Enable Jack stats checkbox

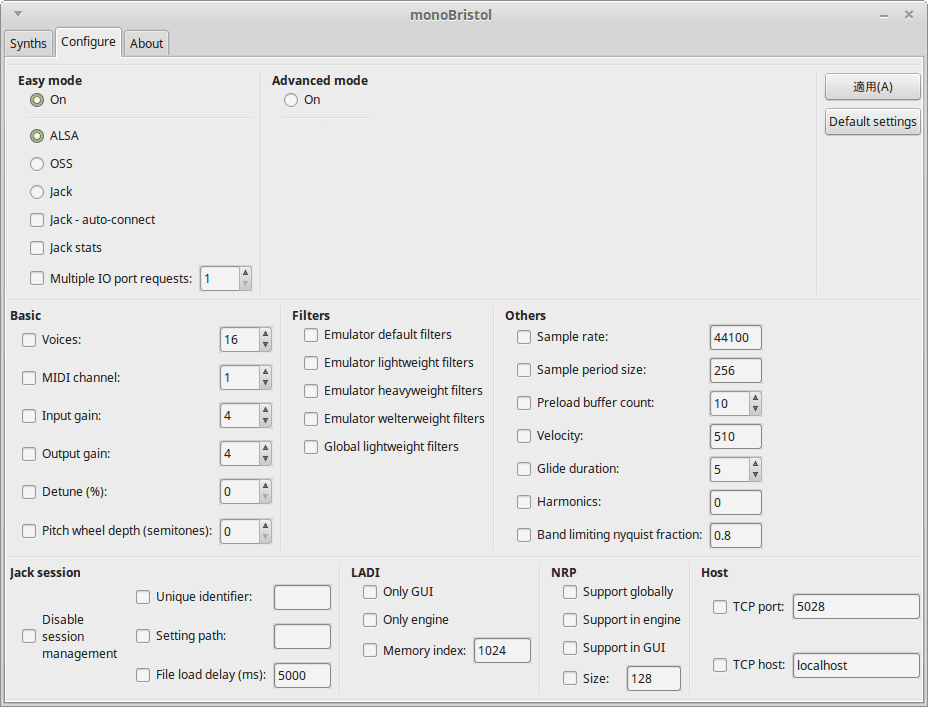(37, 248)
